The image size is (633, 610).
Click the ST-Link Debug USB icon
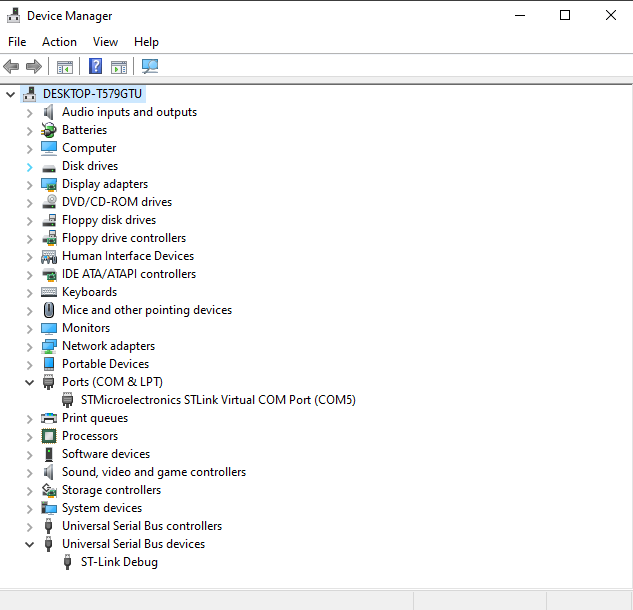tap(68, 562)
